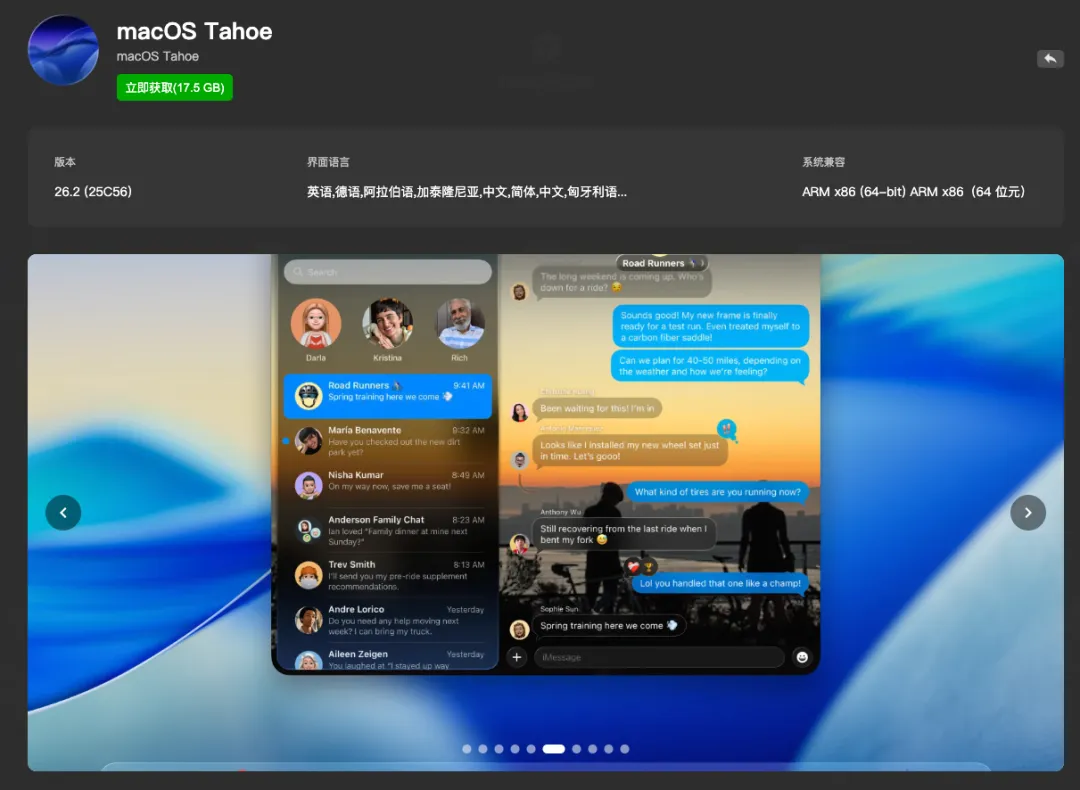The height and width of the screenshot is (790, 1080).
Task: Select the ninth carousel page dot
Action: click(x=609, y=749)
